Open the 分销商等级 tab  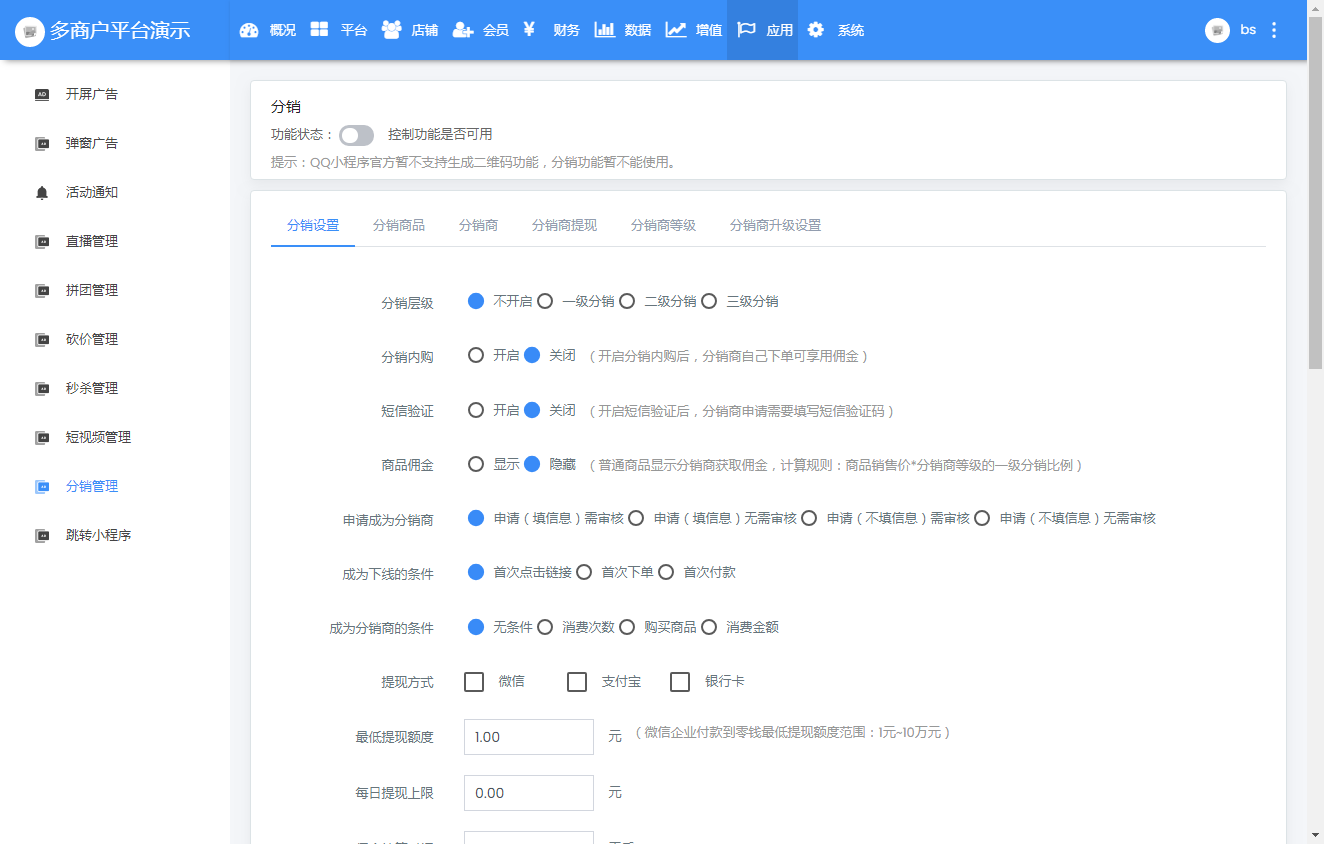pyautogui.click(x=664, y=225)
